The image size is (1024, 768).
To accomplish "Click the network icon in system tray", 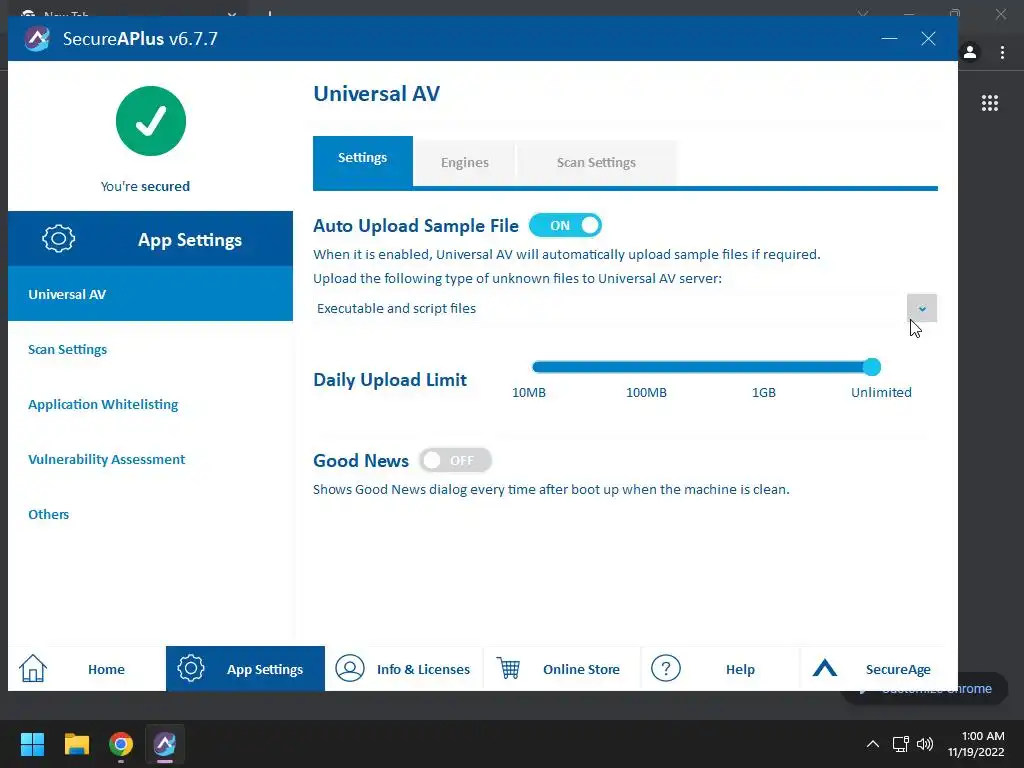I will (901, 744).
